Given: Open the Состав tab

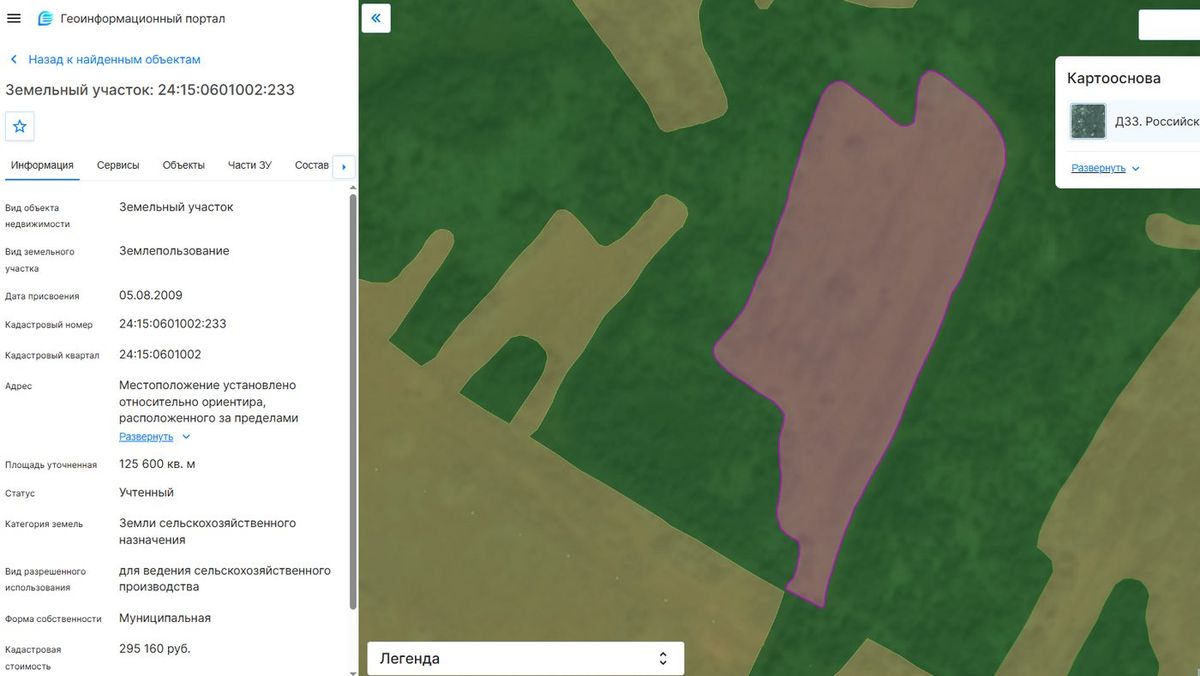Looking at the screenshot, I should [312, 165].
